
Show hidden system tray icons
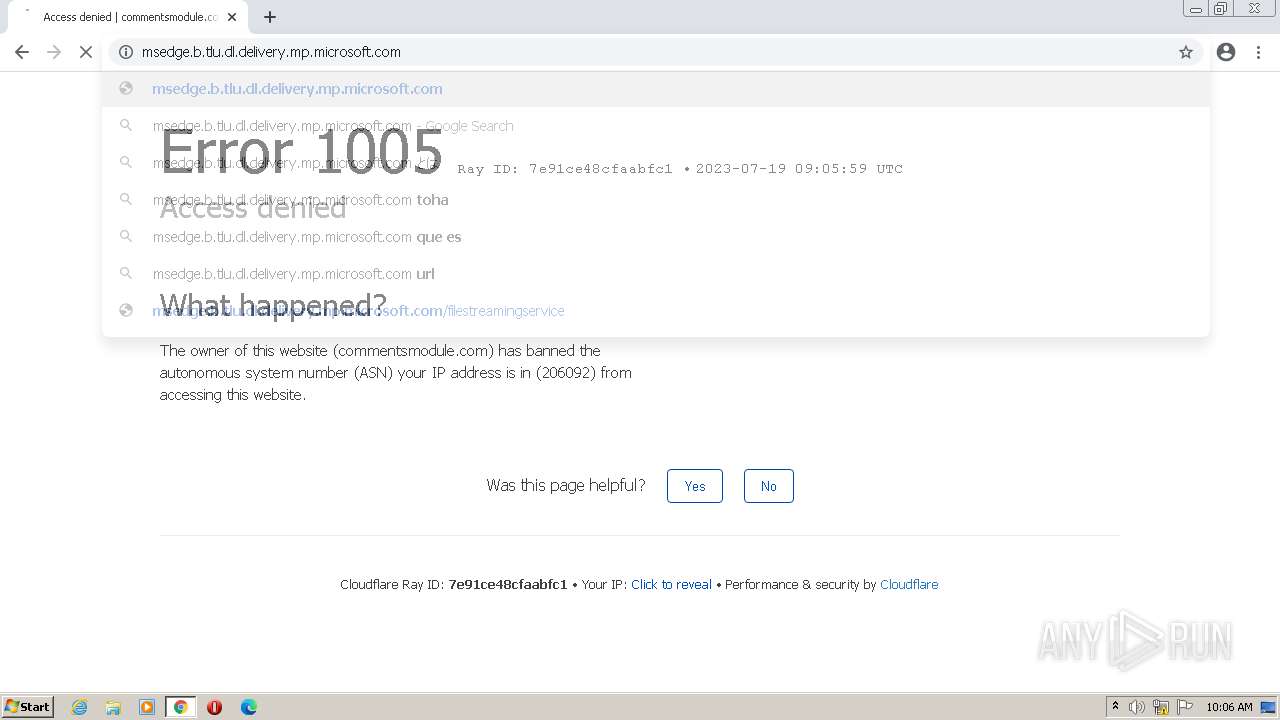coord(1115,707)
